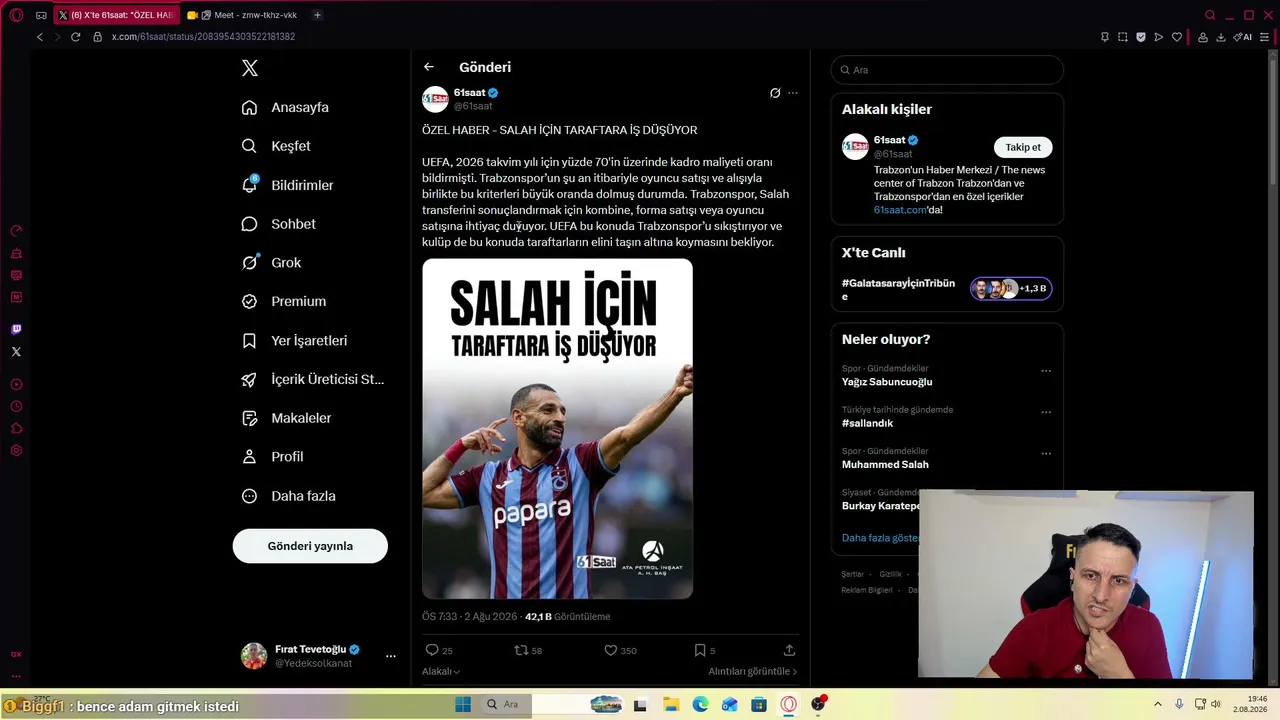Click the share icon under the post
The image size is (1280, 720).
point(789,650)
